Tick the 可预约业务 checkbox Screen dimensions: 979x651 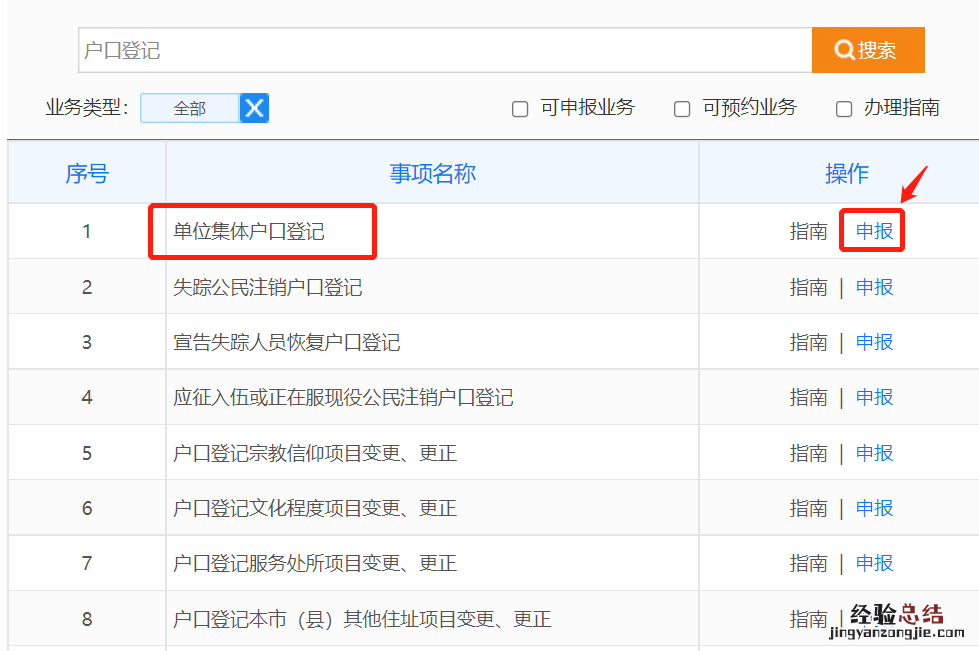pyautogui.click(x=682, y=109)
